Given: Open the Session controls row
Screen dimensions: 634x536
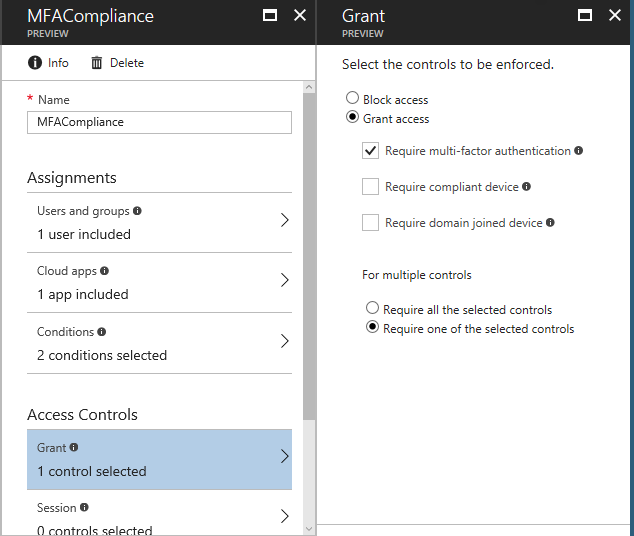Looking at the screenshot, I should click(159, 513).
